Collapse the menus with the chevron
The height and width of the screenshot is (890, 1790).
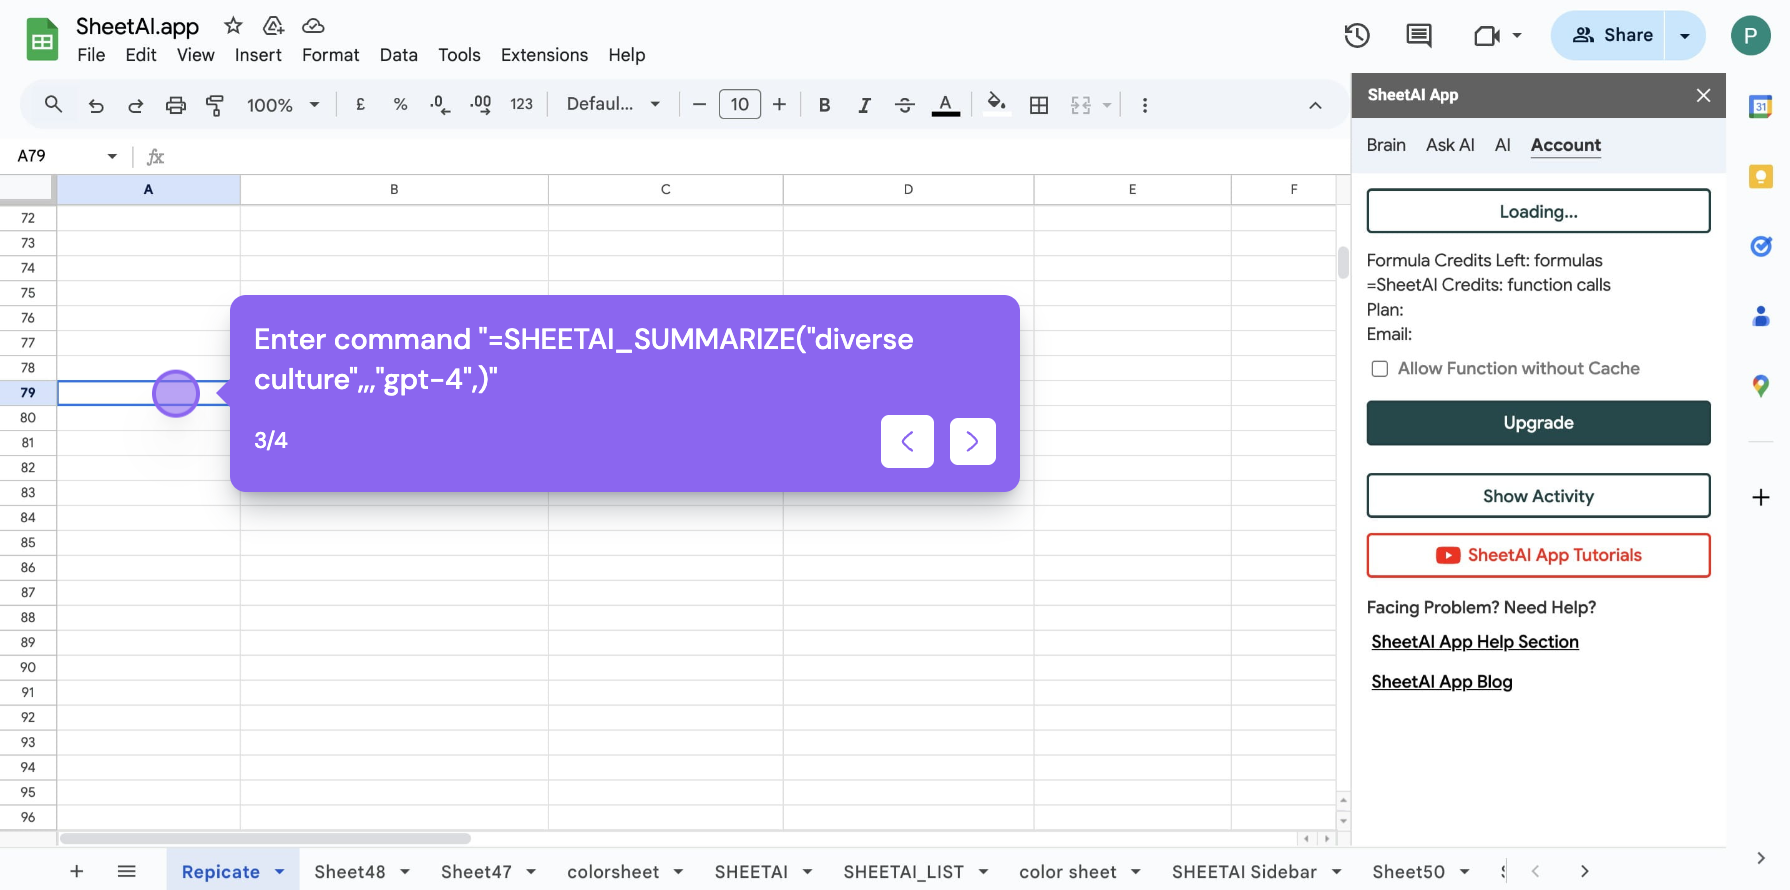pos(1316,105)
